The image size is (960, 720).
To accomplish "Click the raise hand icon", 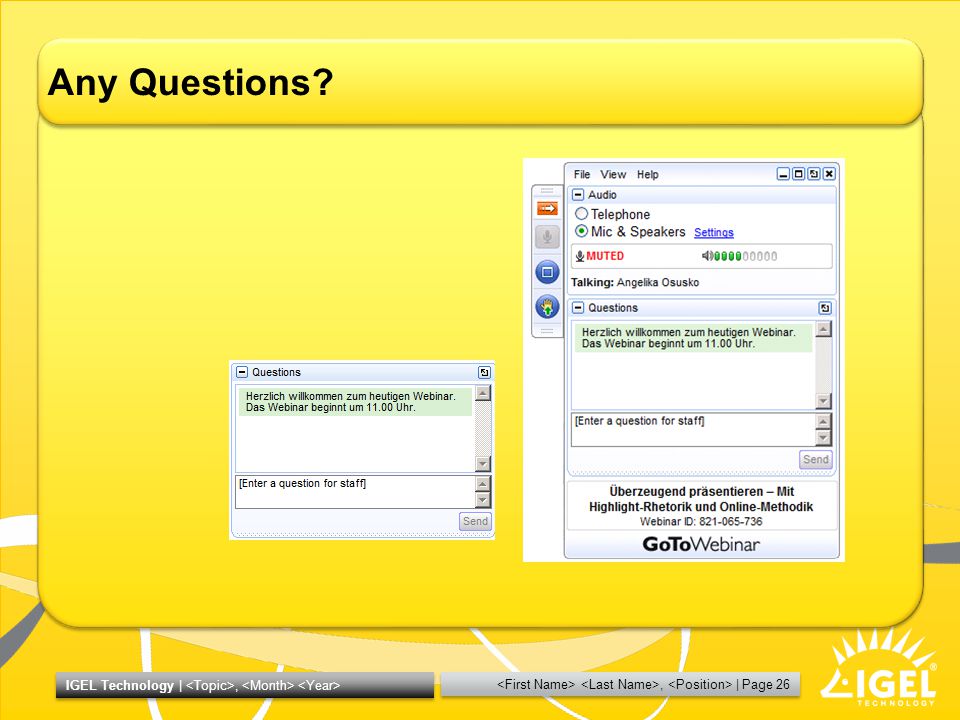I will 547,307.
